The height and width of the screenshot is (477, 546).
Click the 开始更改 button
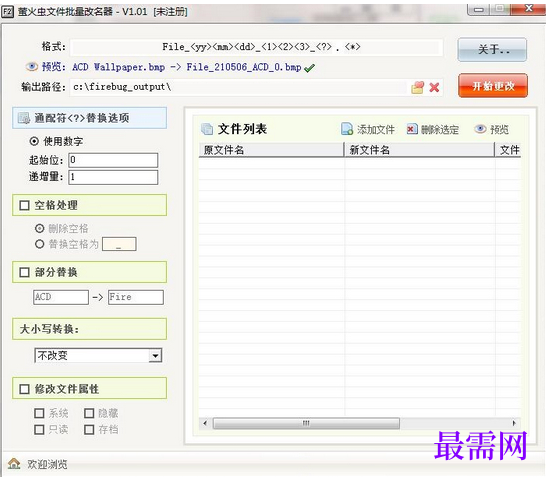coord(493,86)
